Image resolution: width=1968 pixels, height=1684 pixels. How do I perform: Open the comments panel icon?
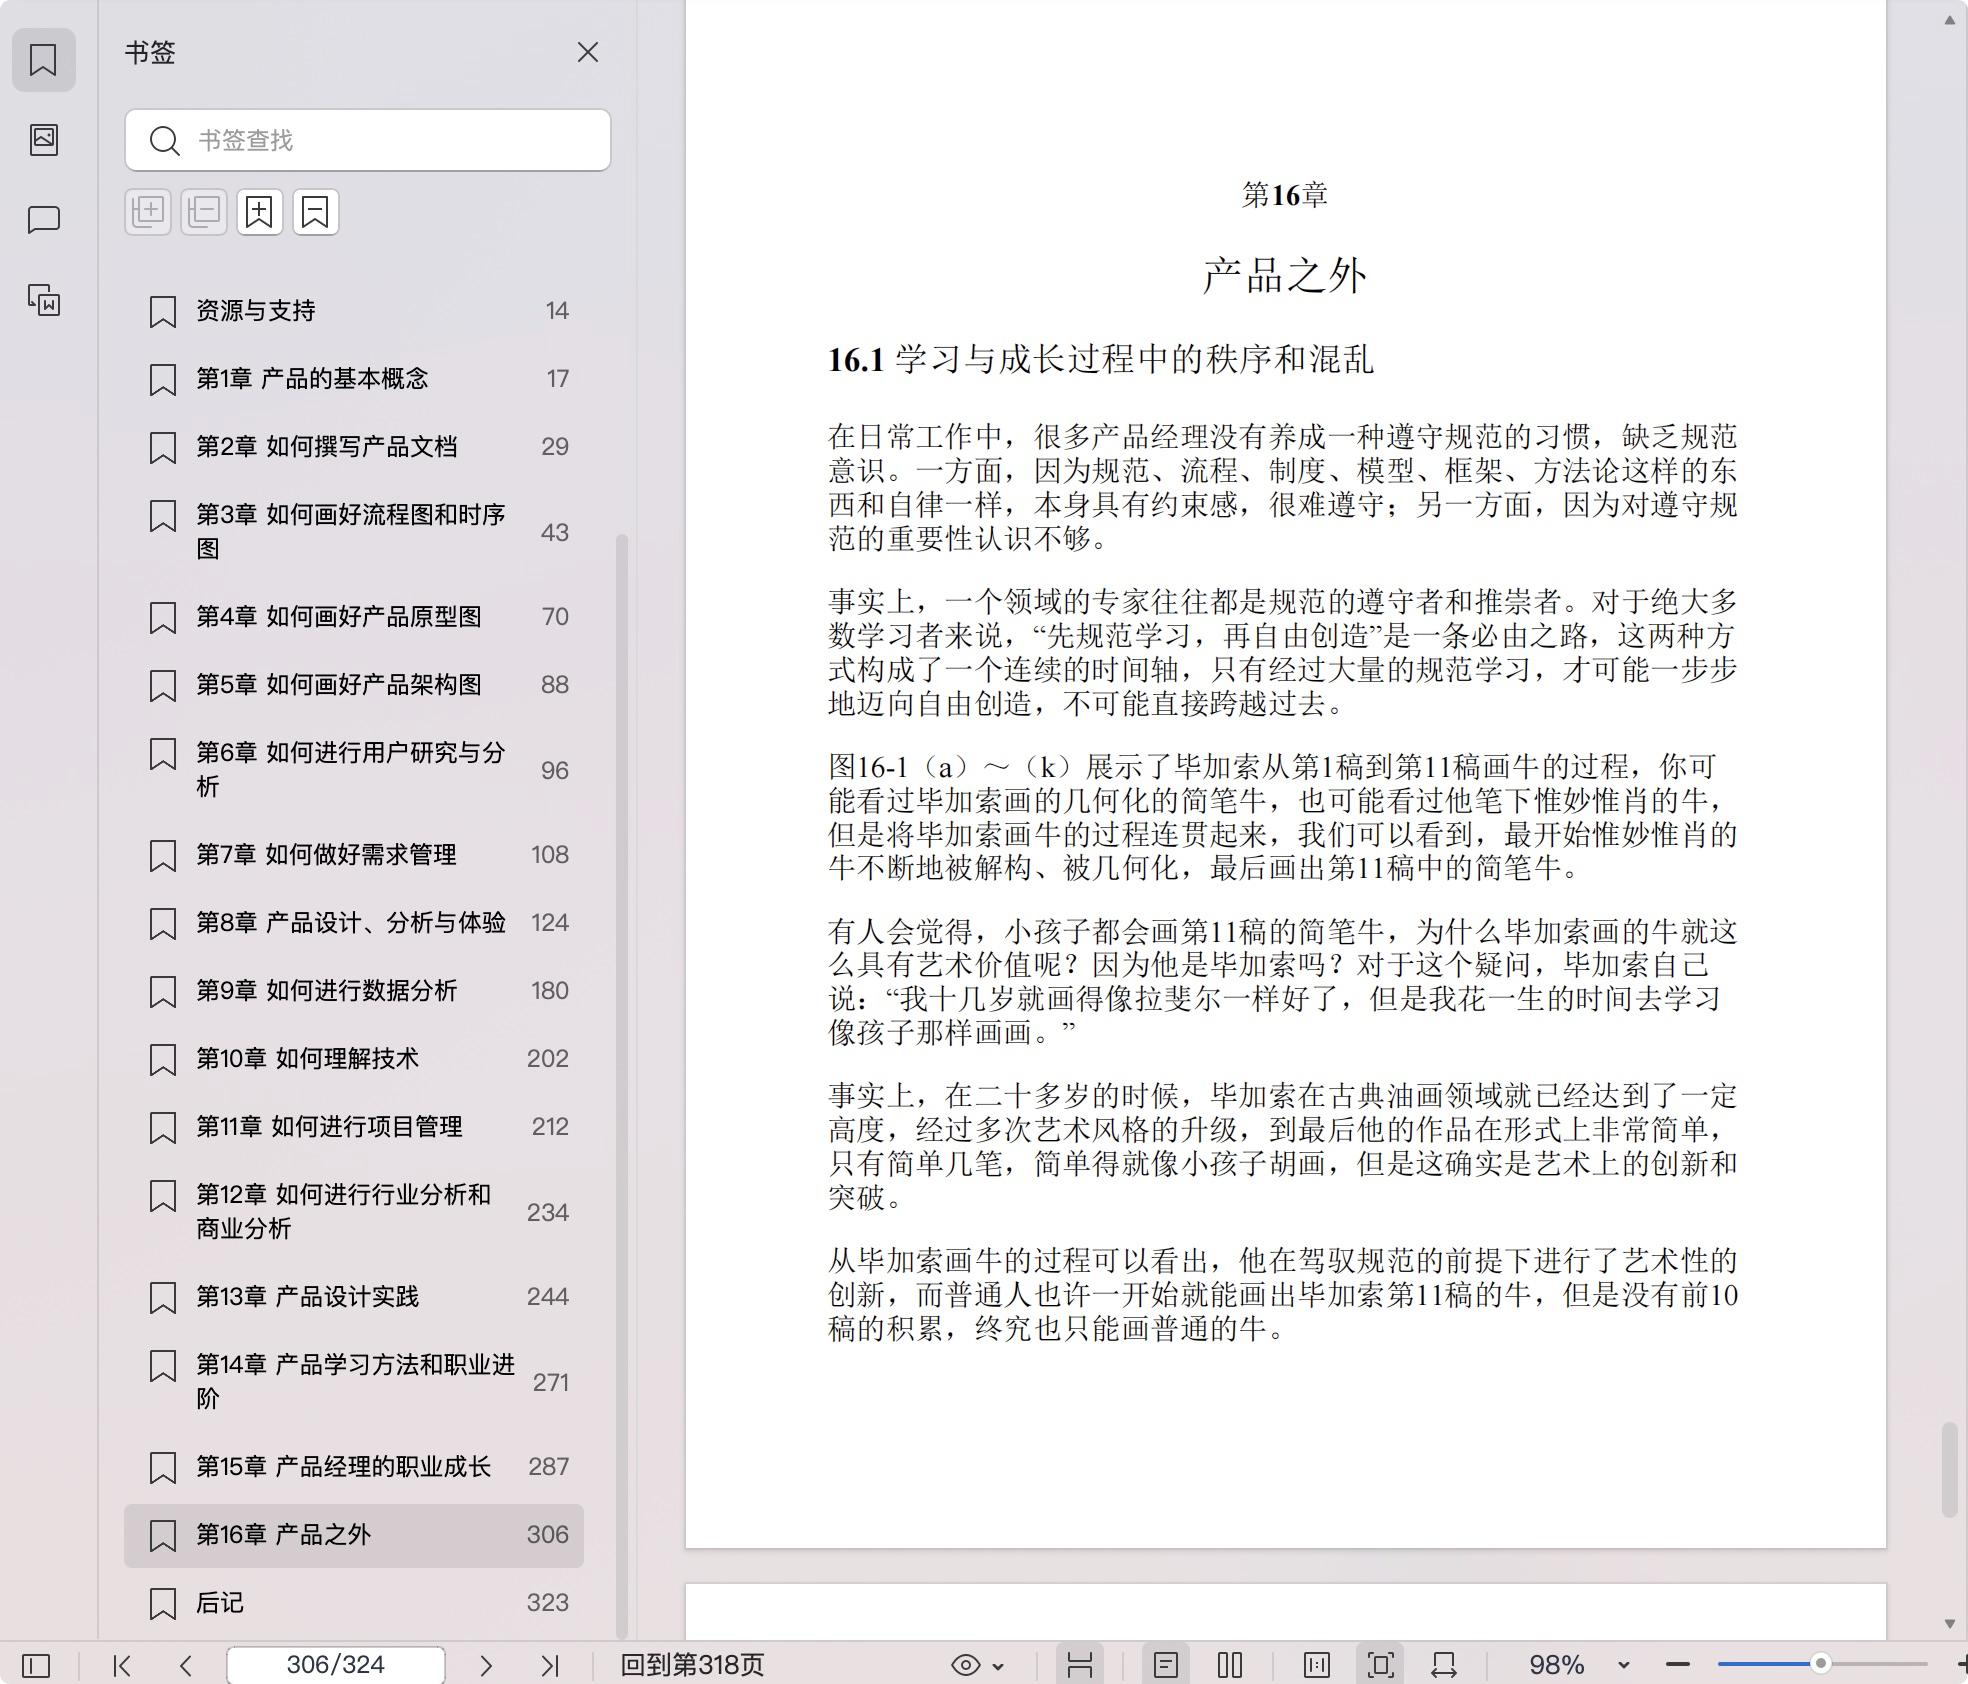coord(43,219)
